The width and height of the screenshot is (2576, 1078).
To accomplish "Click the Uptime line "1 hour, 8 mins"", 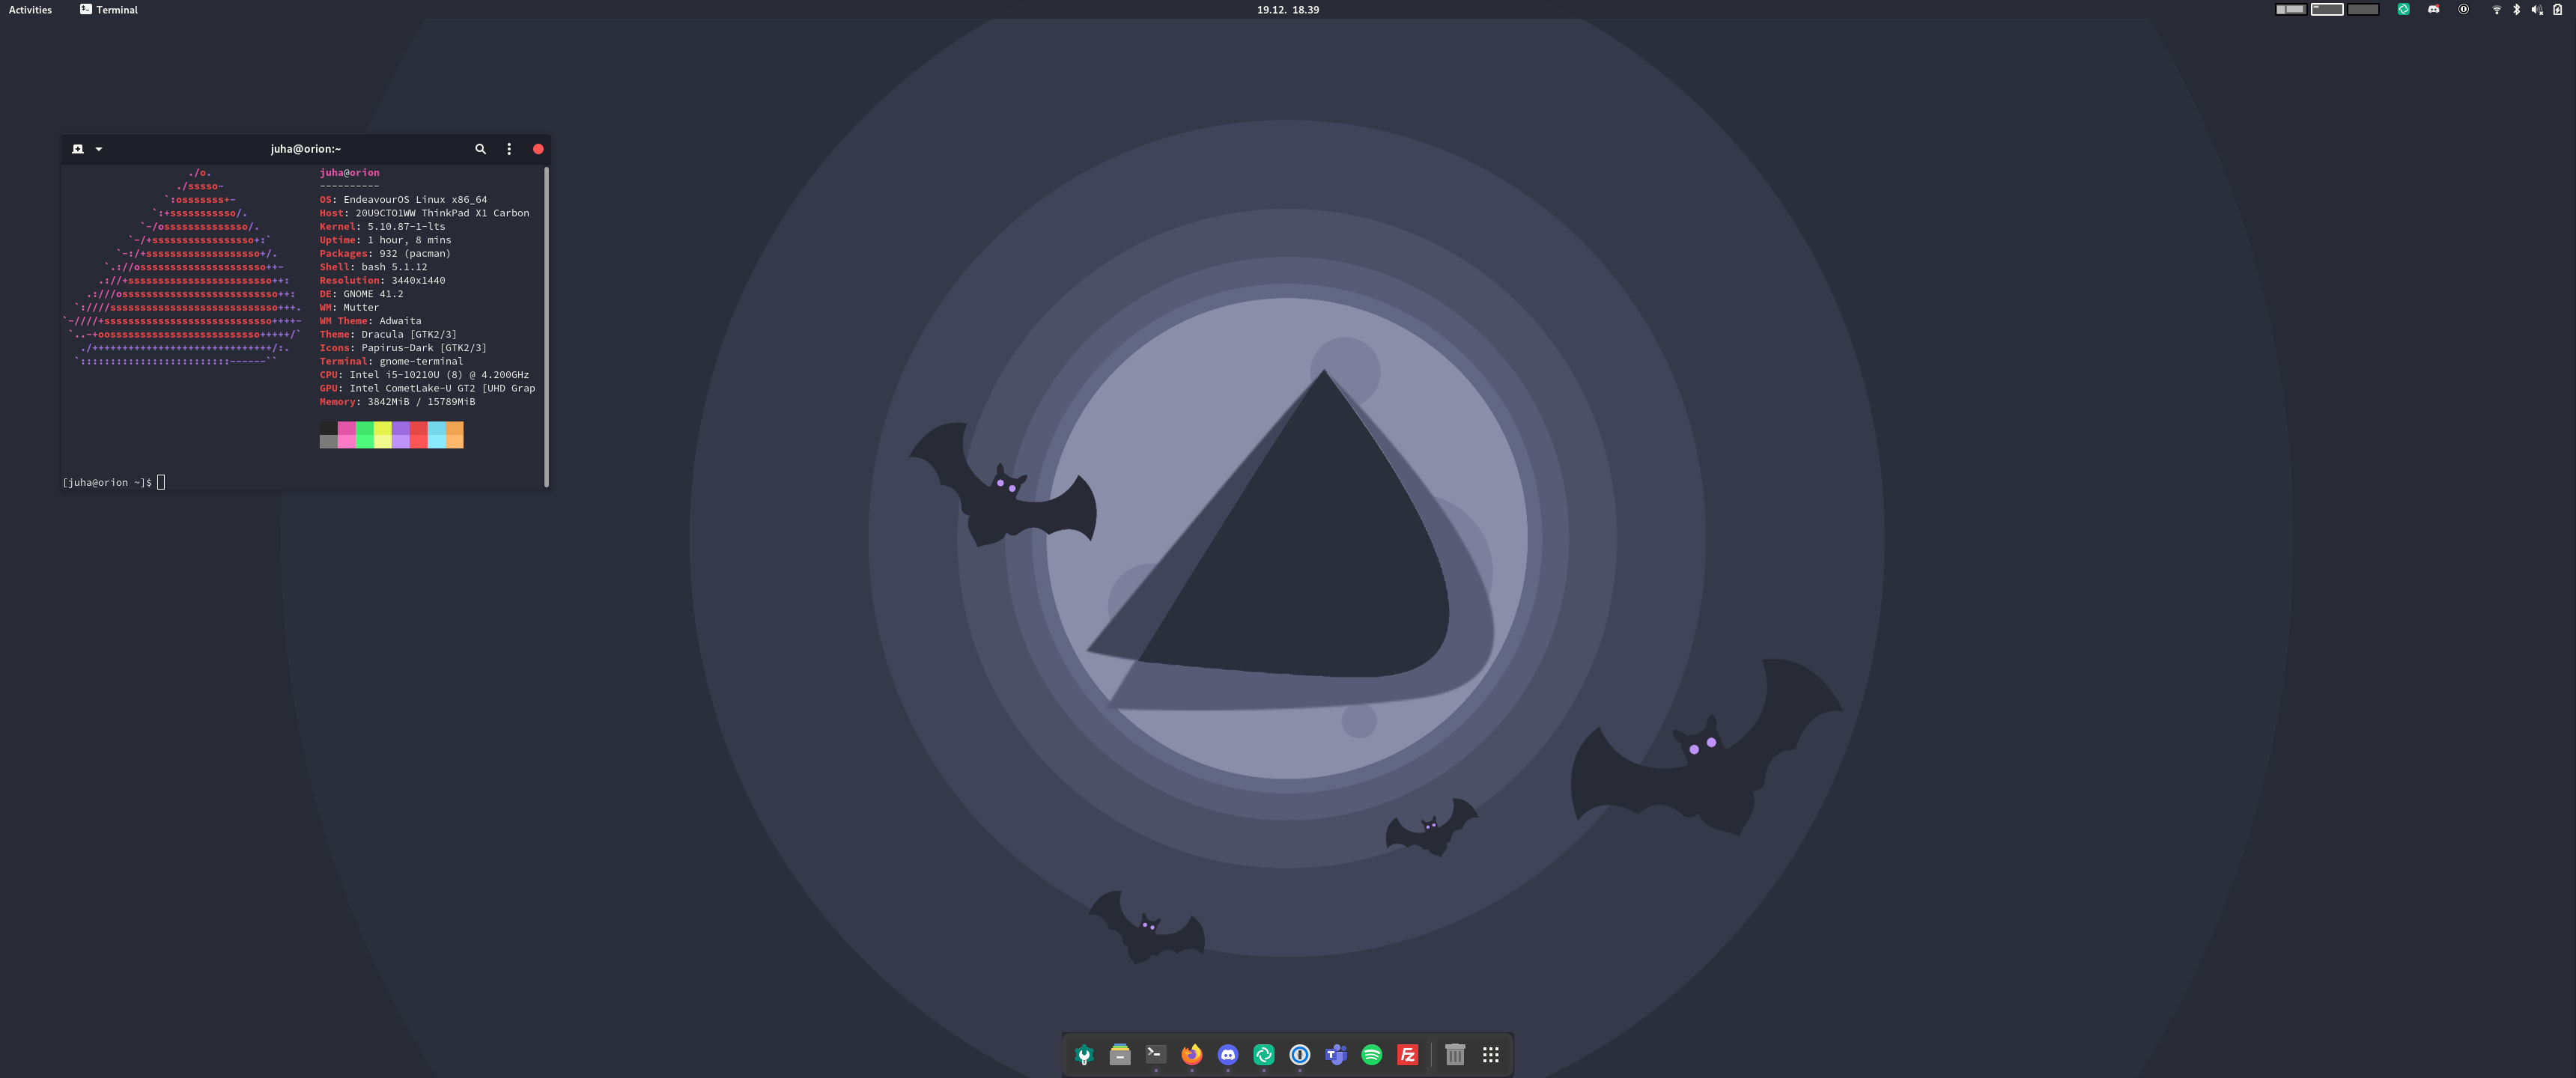I will click(x=385, y=240).
